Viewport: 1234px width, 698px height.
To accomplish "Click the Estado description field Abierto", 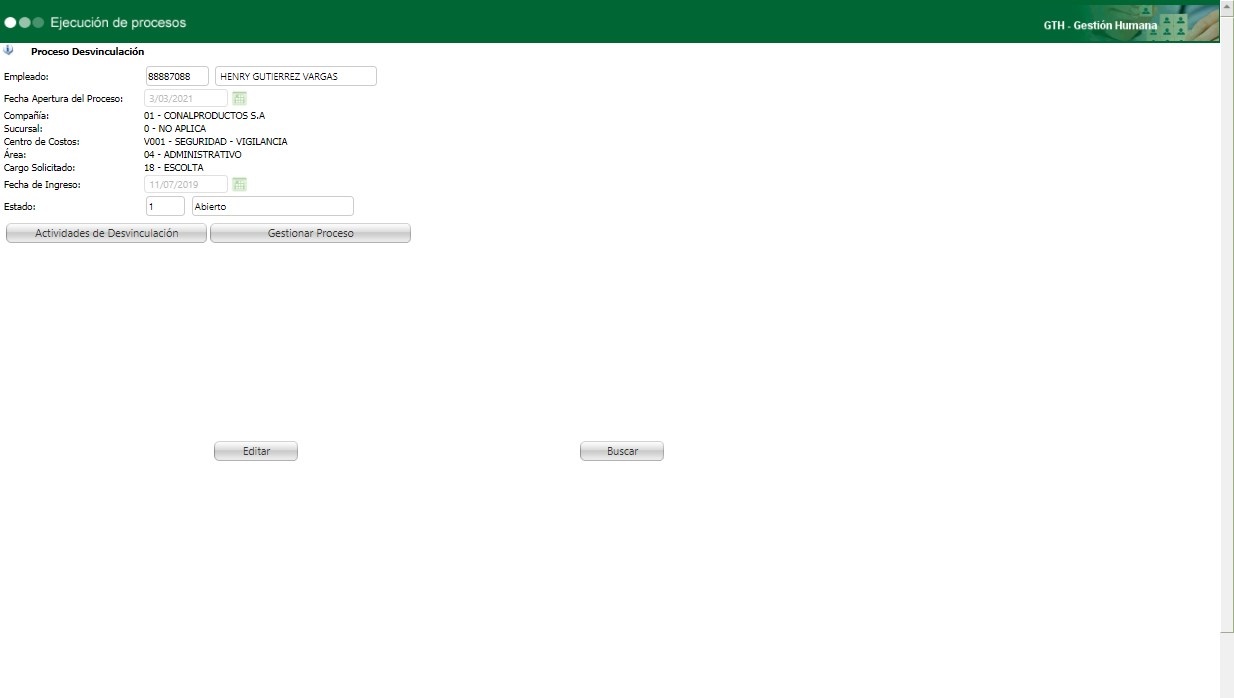I will click(x=273, y=206).
